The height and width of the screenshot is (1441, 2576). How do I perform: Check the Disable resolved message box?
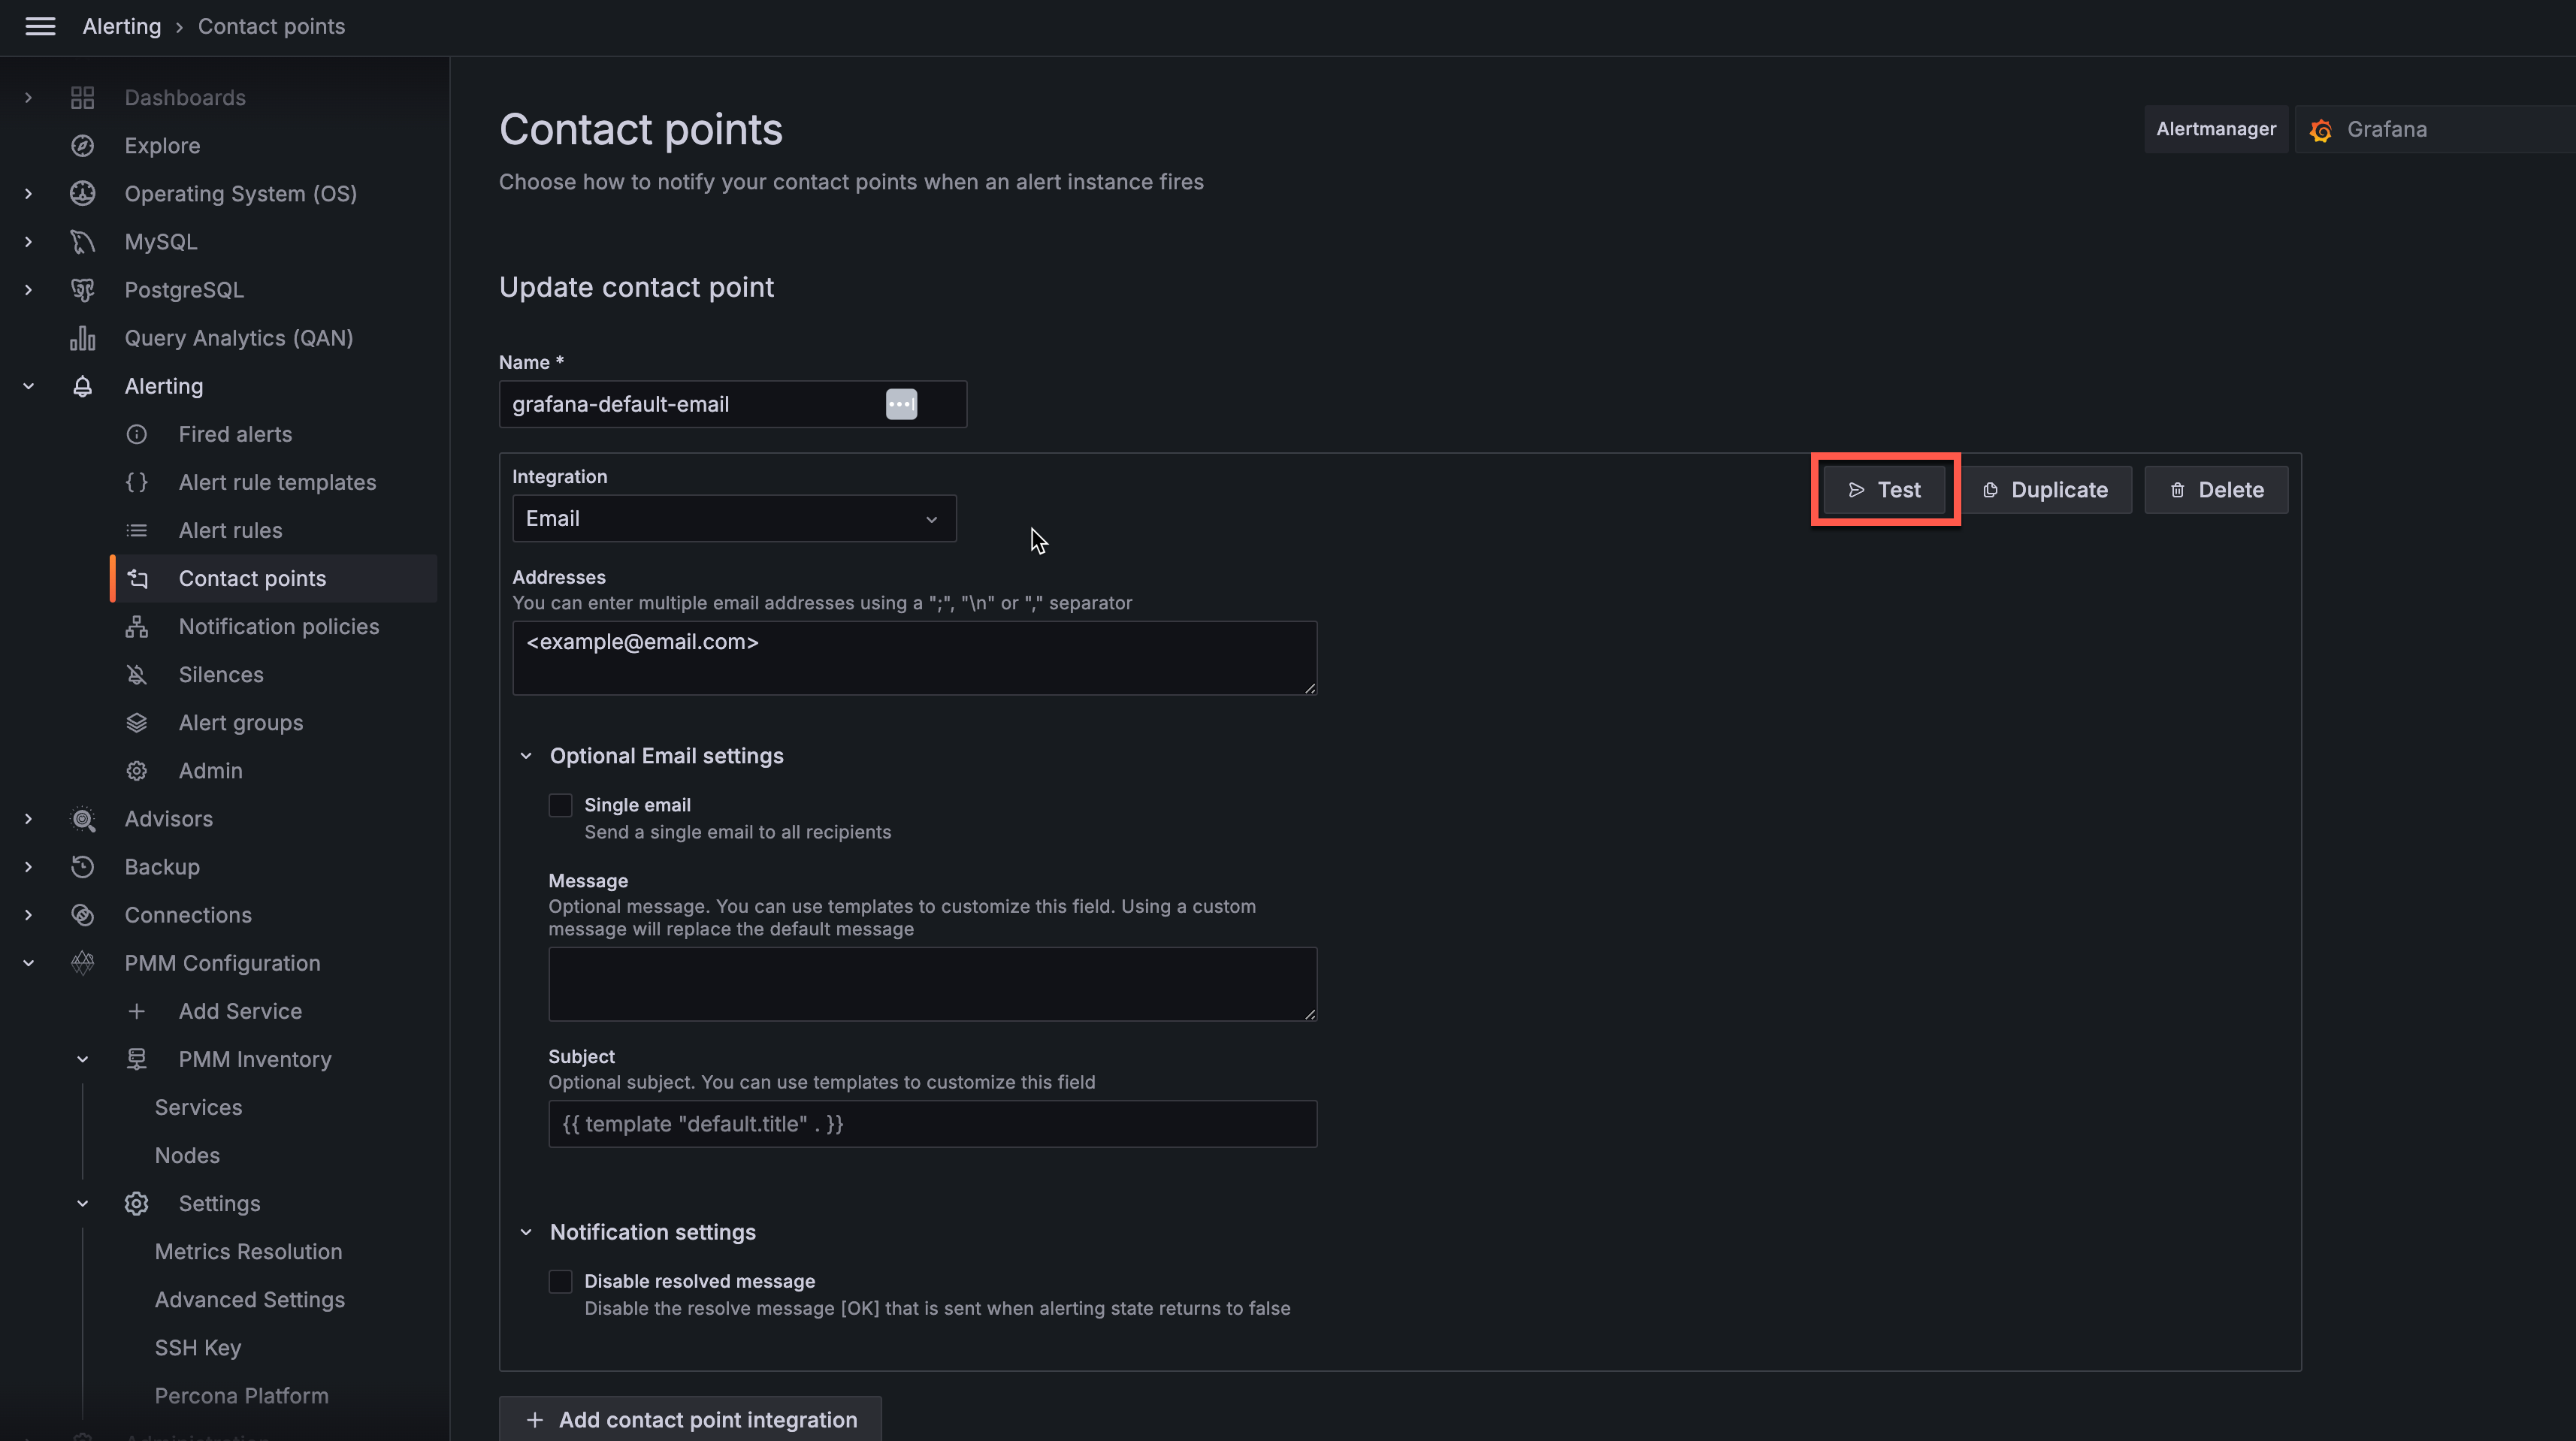tap(560, 1282)
